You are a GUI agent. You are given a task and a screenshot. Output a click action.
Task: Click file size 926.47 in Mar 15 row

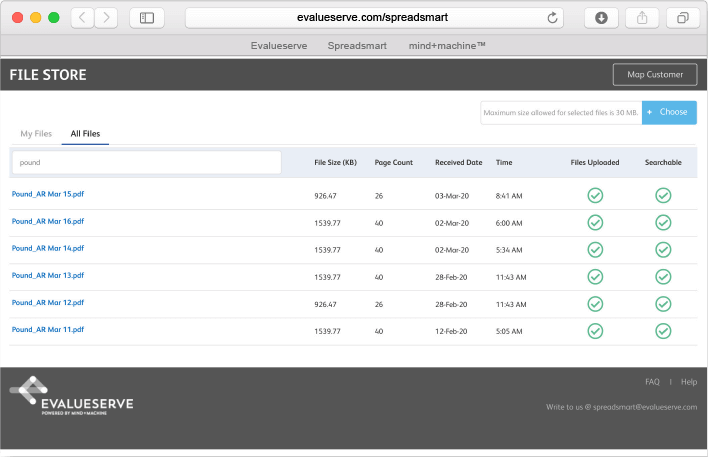tap(326, 196)
